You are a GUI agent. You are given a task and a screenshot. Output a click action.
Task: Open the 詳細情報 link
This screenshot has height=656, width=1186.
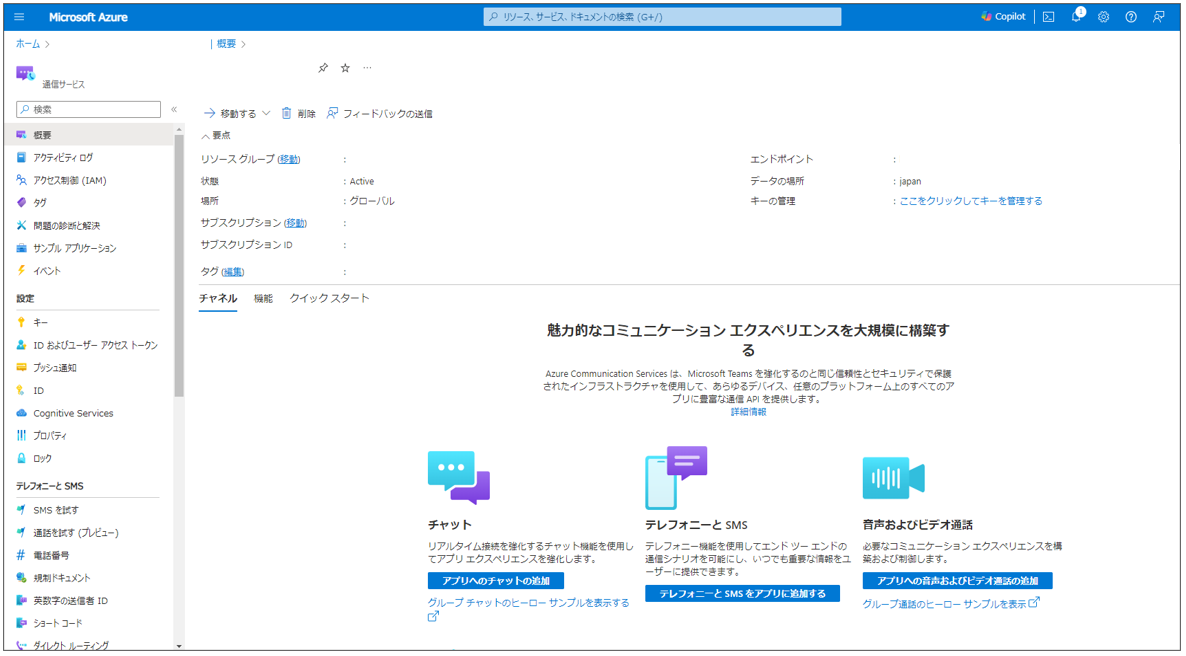point(748,412)
